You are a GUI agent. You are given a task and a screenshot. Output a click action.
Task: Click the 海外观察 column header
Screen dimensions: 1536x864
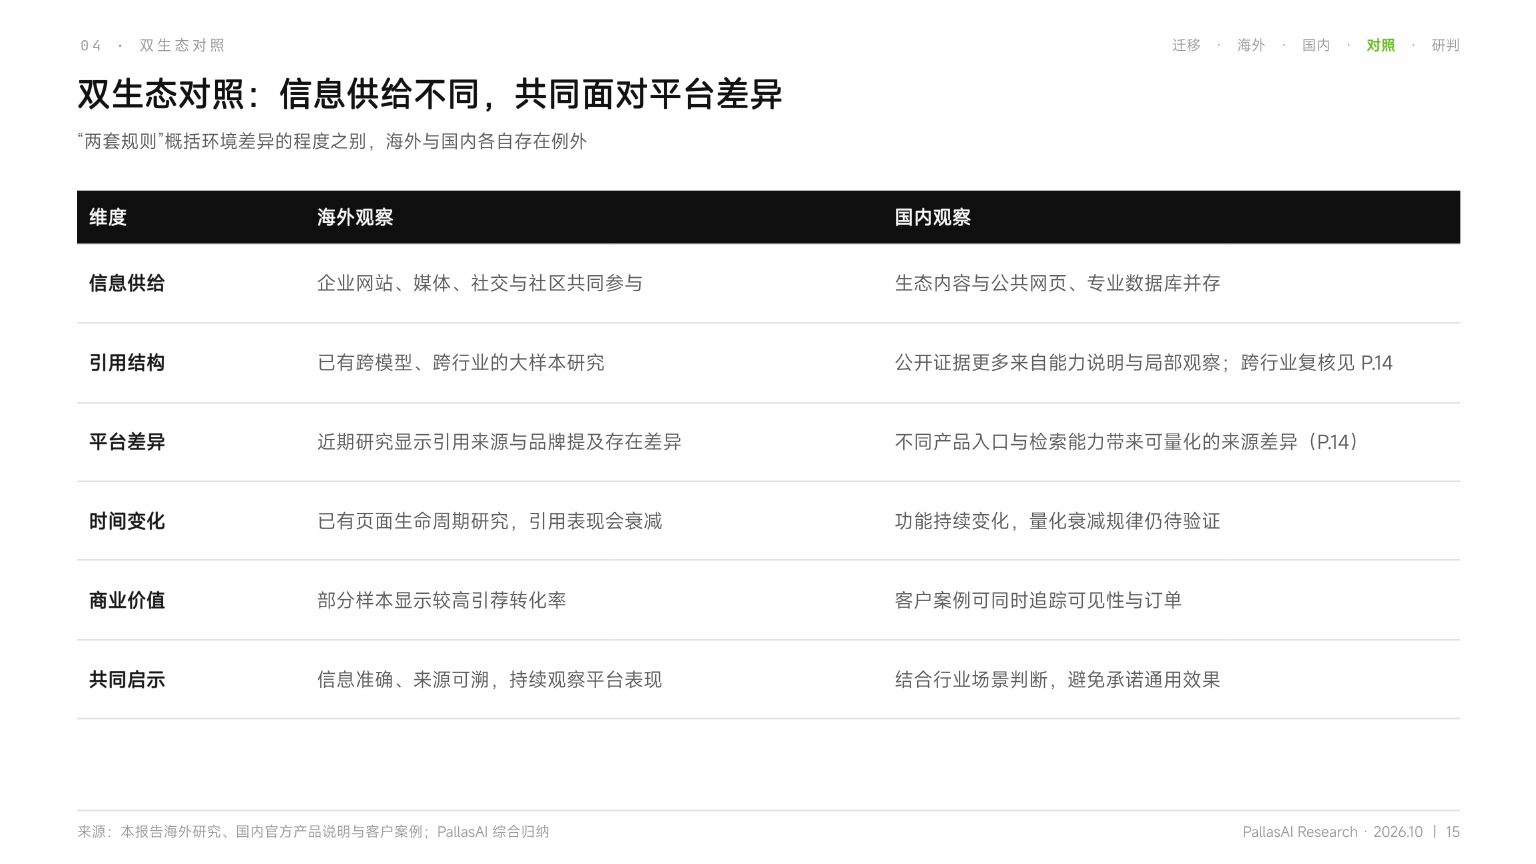pos(355,217)
